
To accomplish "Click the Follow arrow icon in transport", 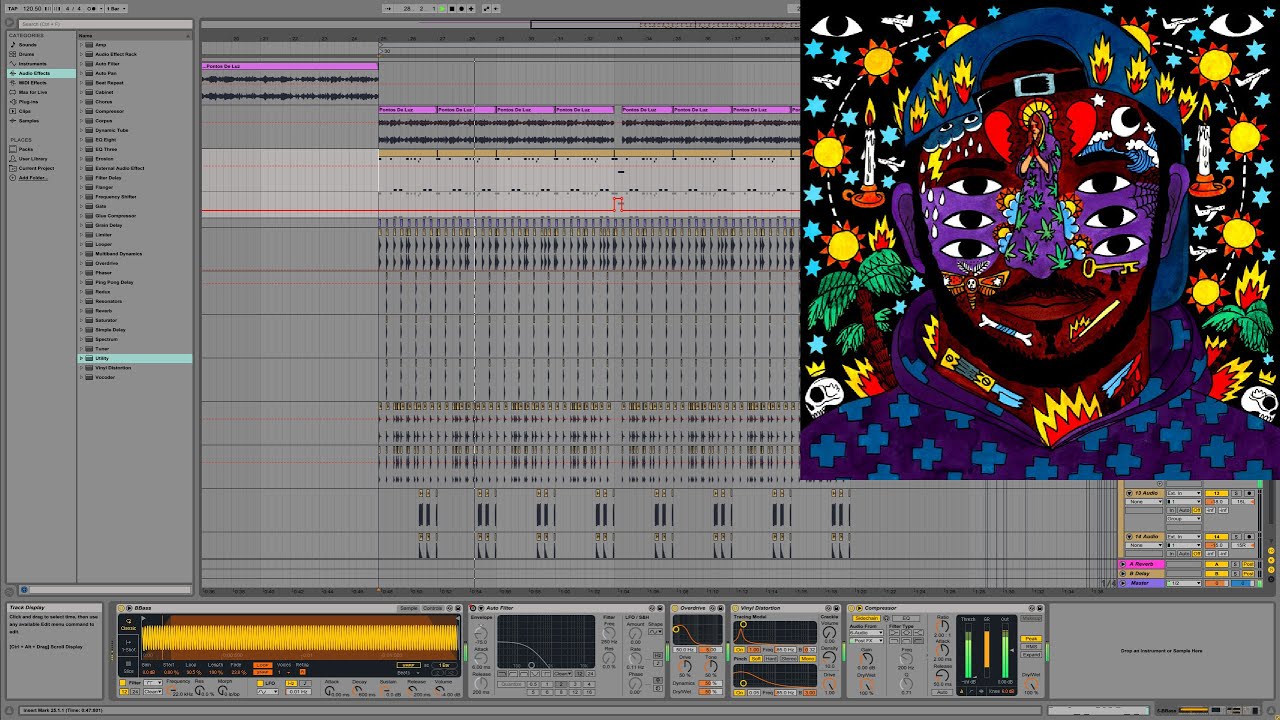I will (x=388, y=9).
